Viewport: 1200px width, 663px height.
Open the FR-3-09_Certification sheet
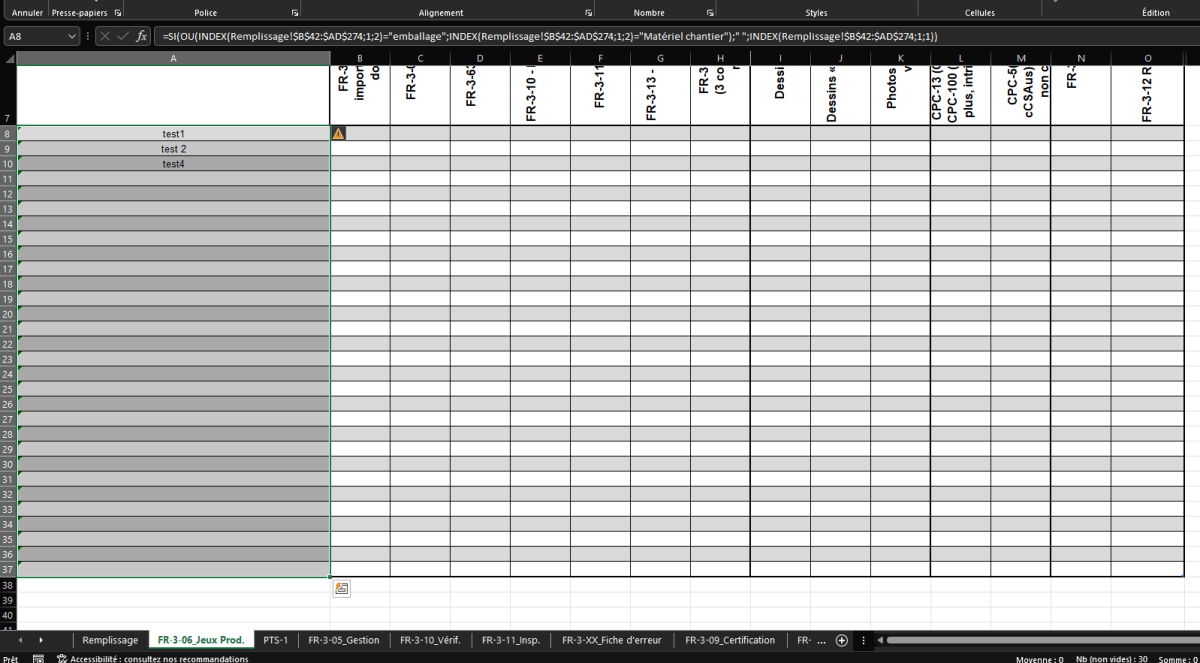coord(731,640)
